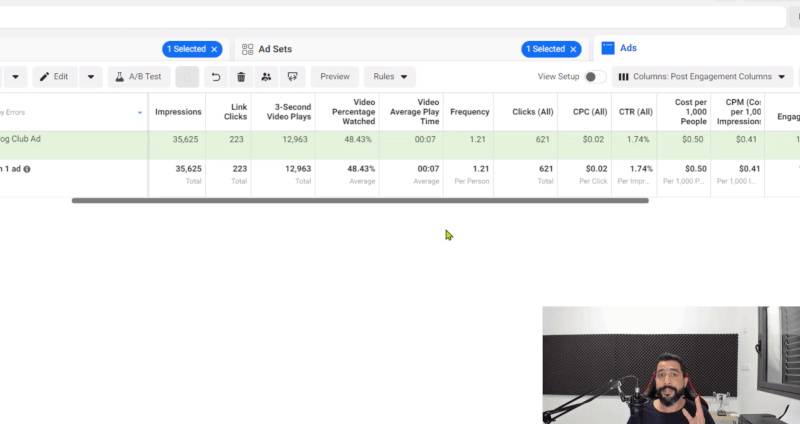Toggle the View Setup switch
800x424 pixels.
click(594, 77)
